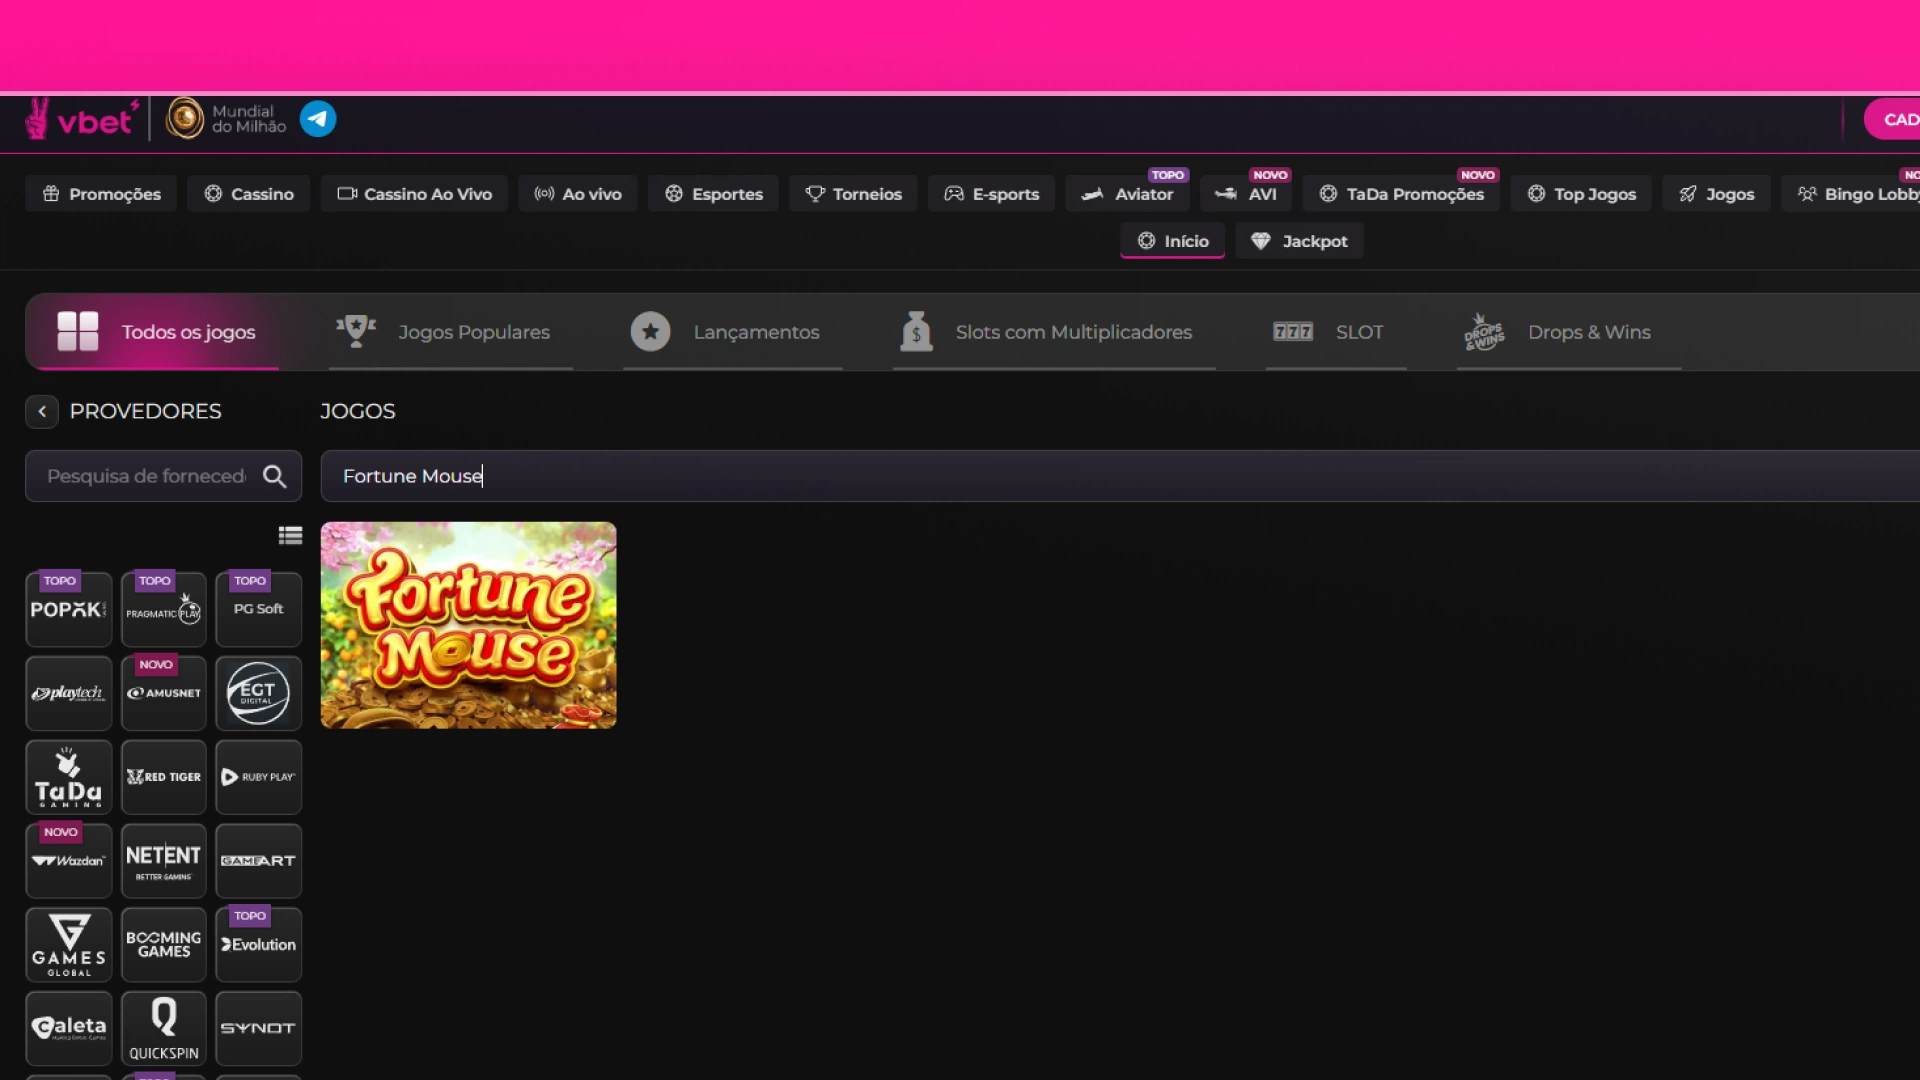Select the GameArt provider tile
Image resolution: width=1920 pixels, height=1080 pixels.
[x=258, y=861]
